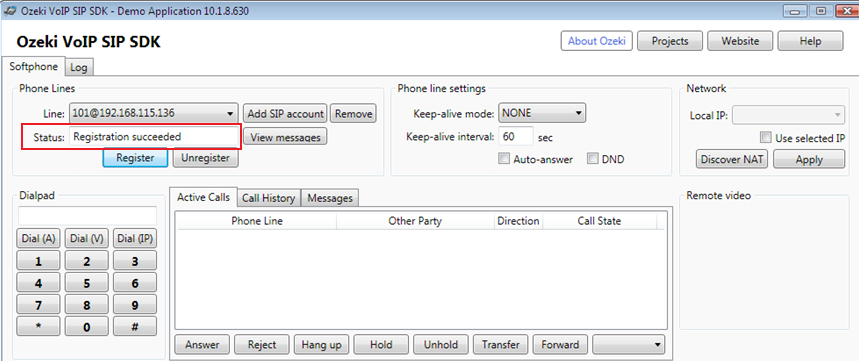
Task: Open the Messages tab
Action: click(330, 198)
